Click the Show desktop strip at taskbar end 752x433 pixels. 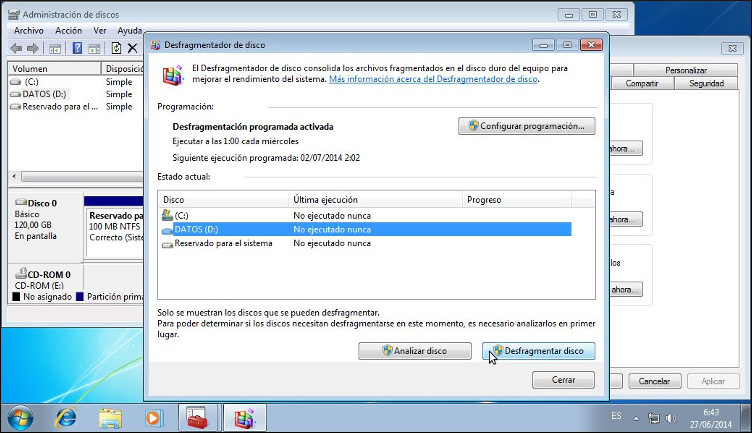tap(746, 418)
